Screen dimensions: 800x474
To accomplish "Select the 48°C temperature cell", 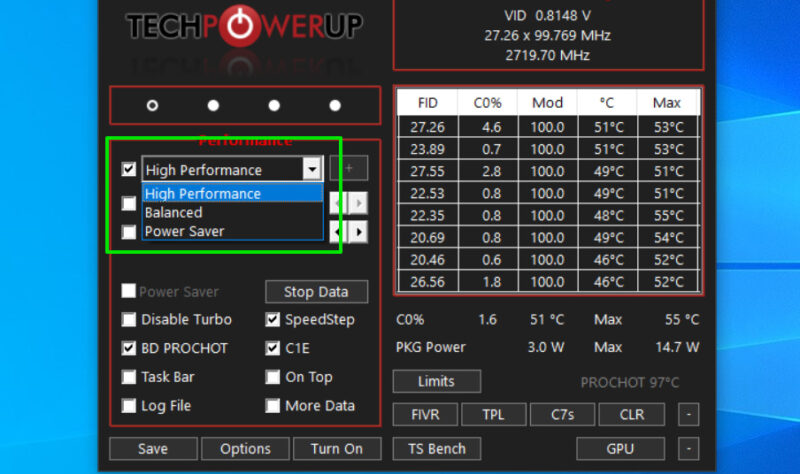I will [x=608, y=215].
